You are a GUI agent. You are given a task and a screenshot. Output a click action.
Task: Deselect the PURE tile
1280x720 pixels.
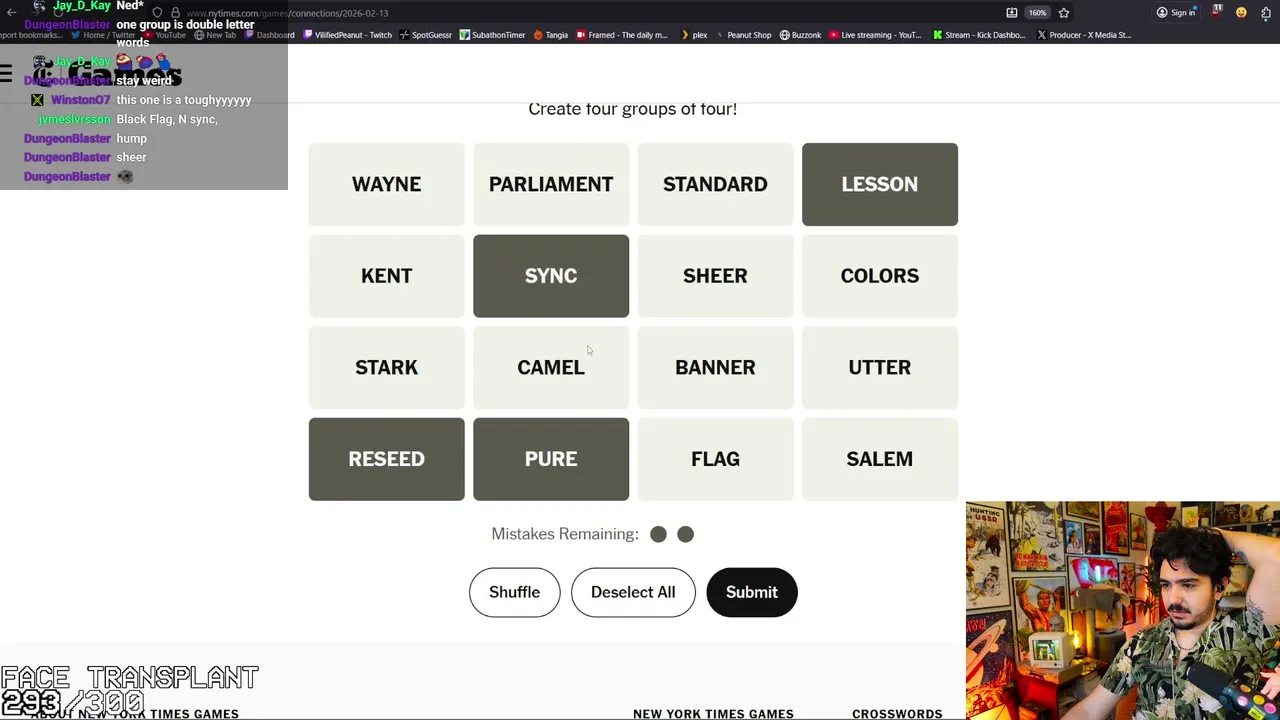click(x=551, y=459)
